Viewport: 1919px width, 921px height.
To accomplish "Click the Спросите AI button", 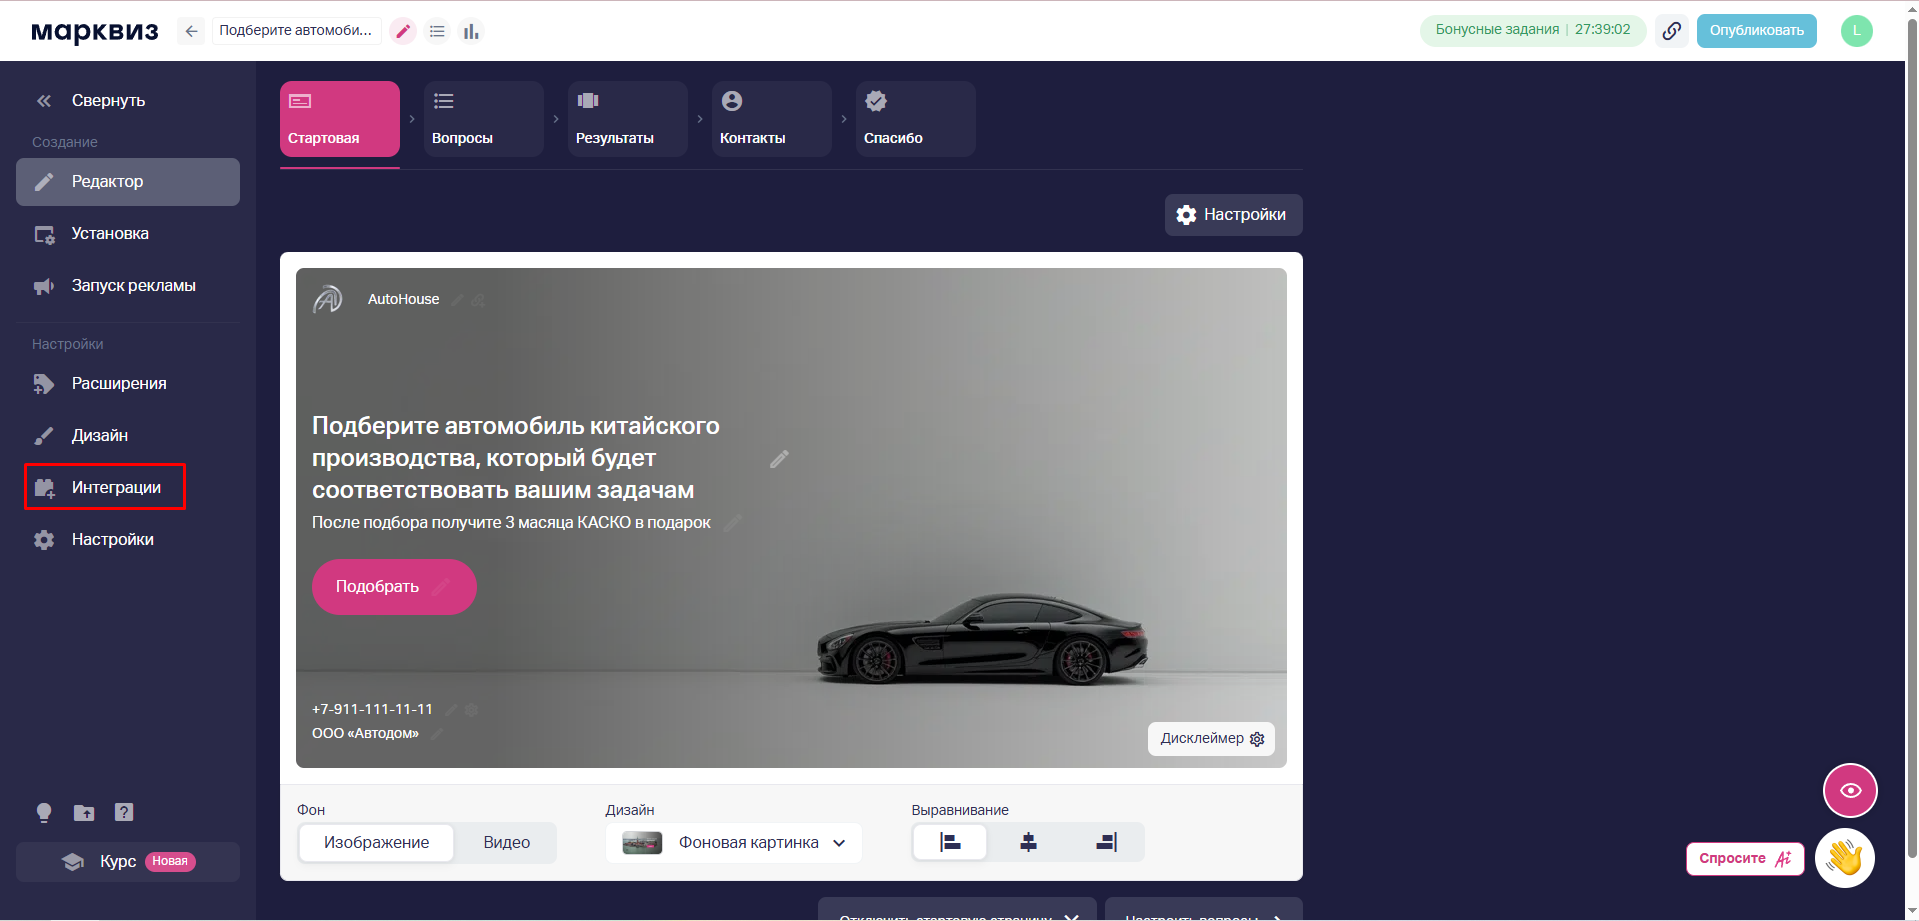I will 1745,859.
